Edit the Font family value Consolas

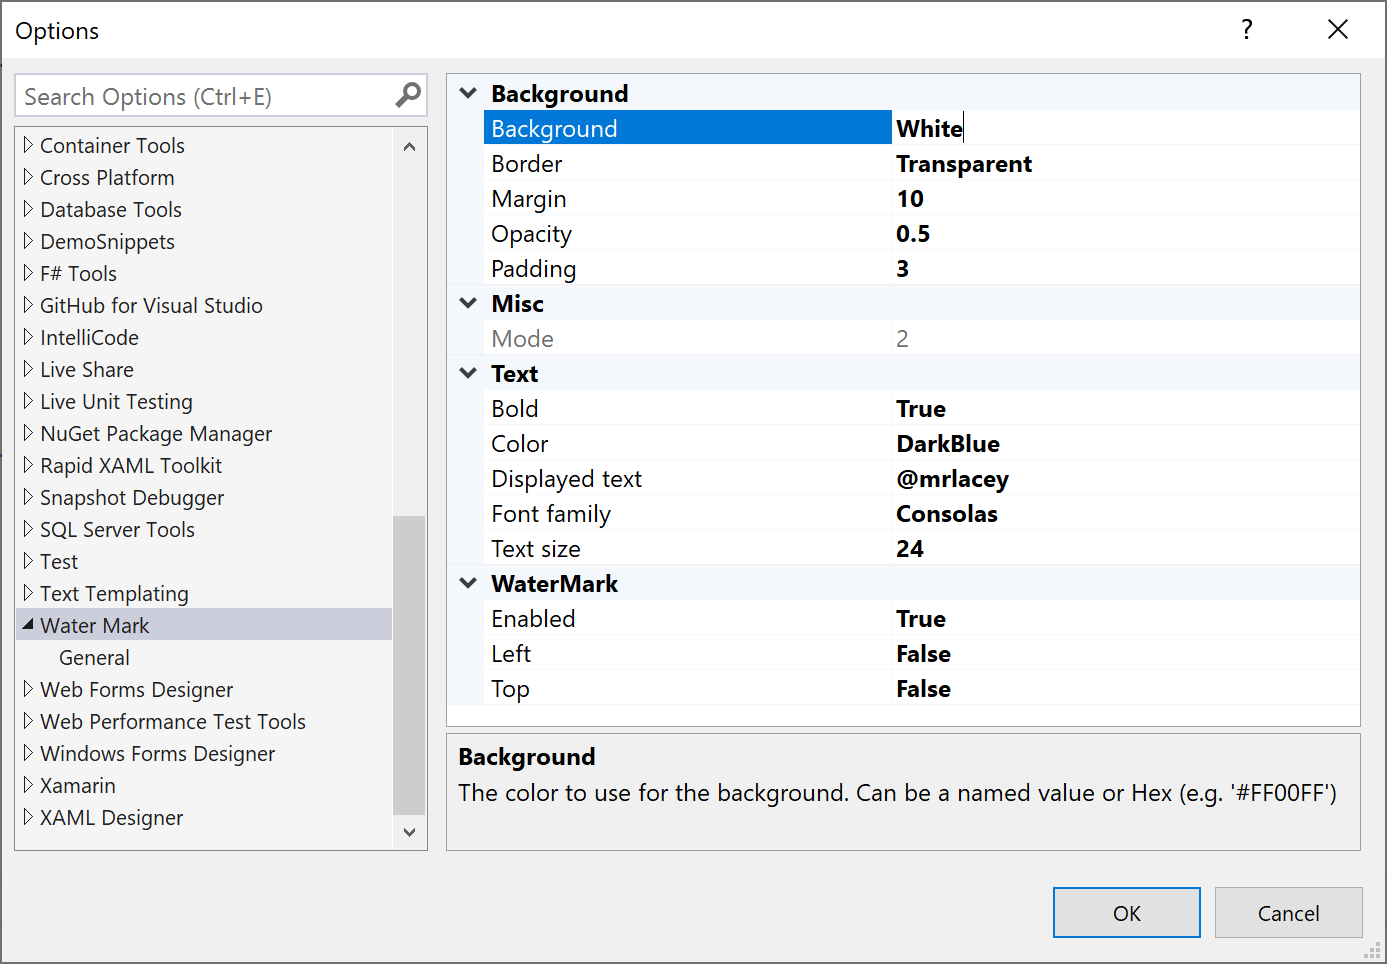1125,513
